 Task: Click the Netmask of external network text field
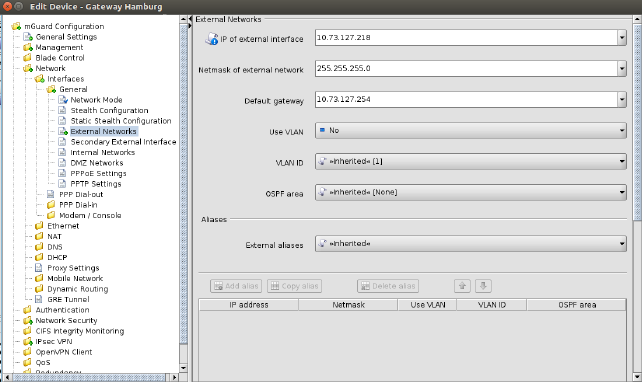466,68
